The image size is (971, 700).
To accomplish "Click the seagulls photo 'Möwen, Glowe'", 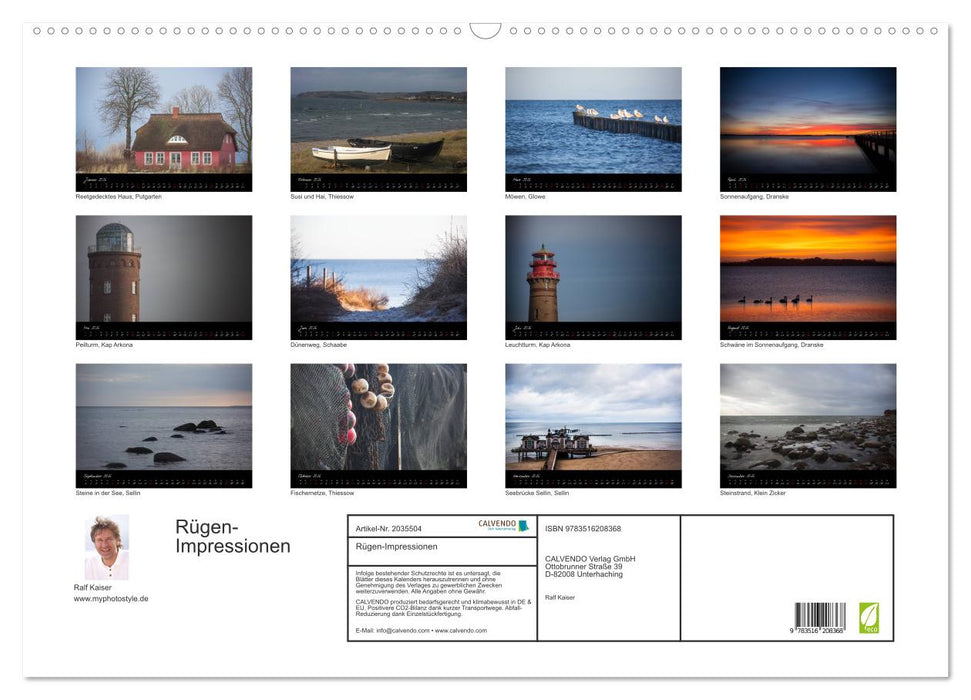I will 592,128.
